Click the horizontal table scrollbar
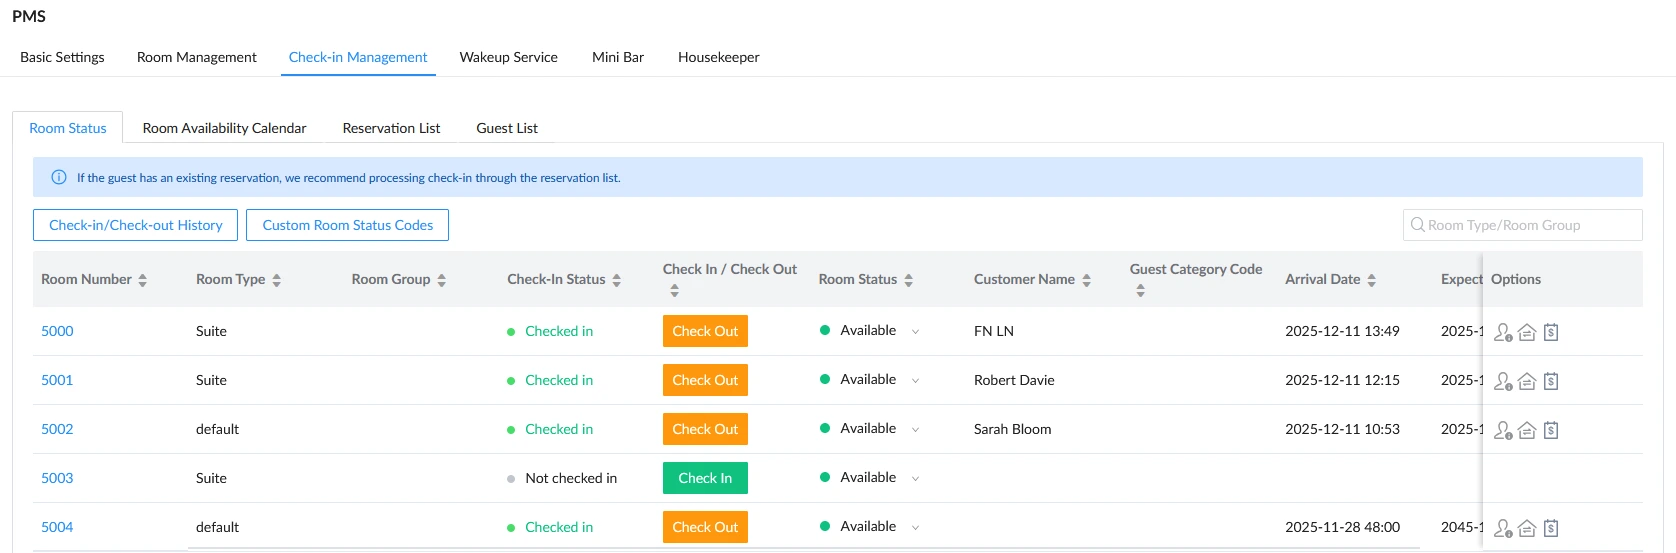Viewport: 1676px width, 553px height. pos(804,548)
